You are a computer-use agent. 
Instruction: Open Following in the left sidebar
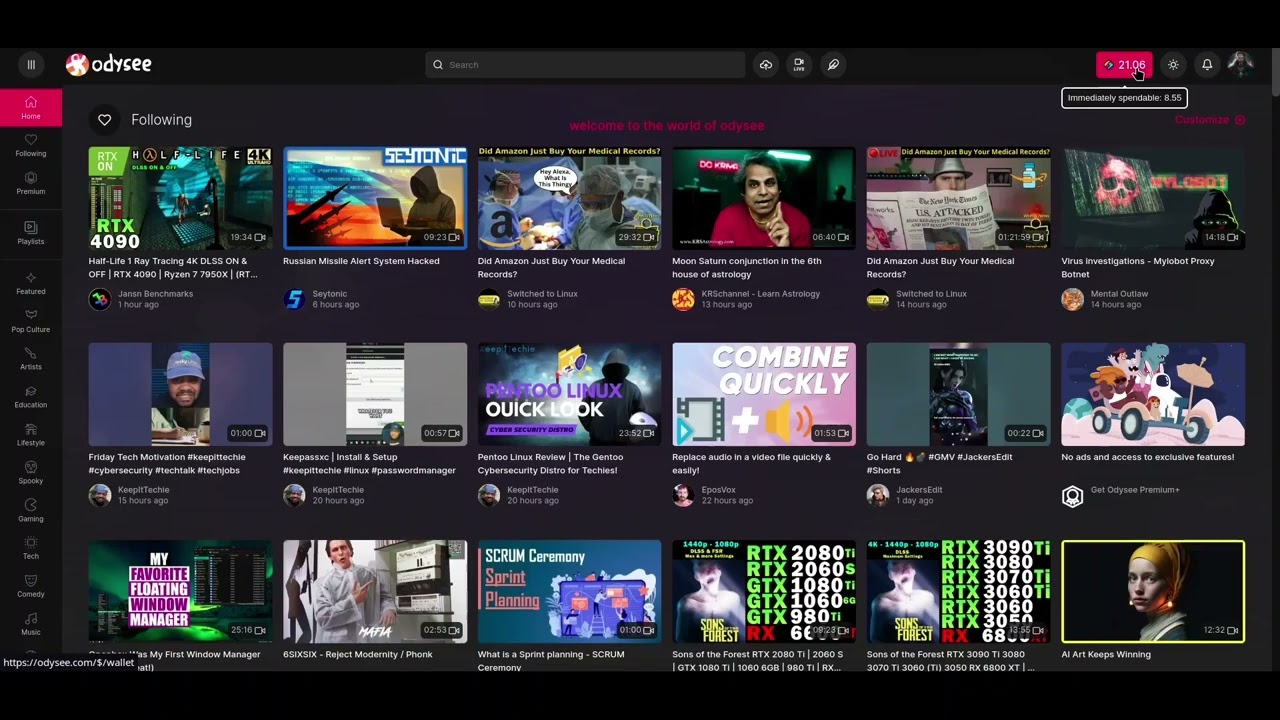(x=31, y=146)
